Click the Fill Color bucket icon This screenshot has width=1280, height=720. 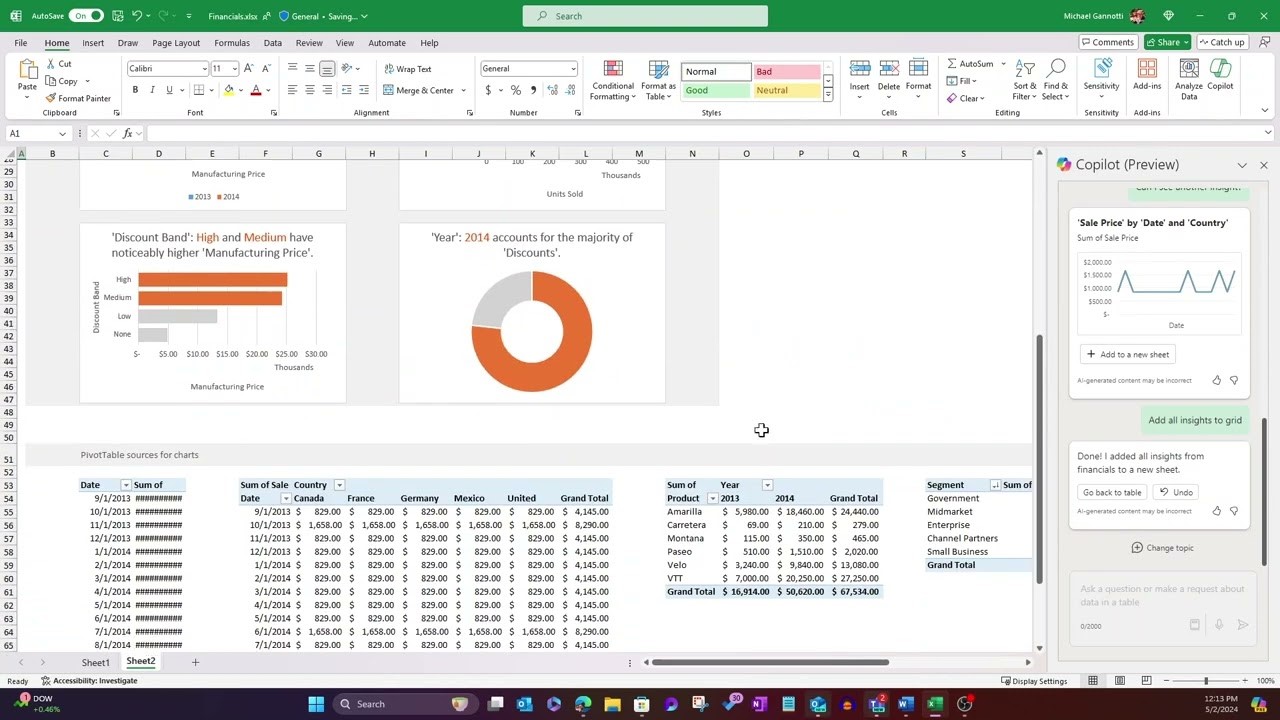tap(229, 90)
